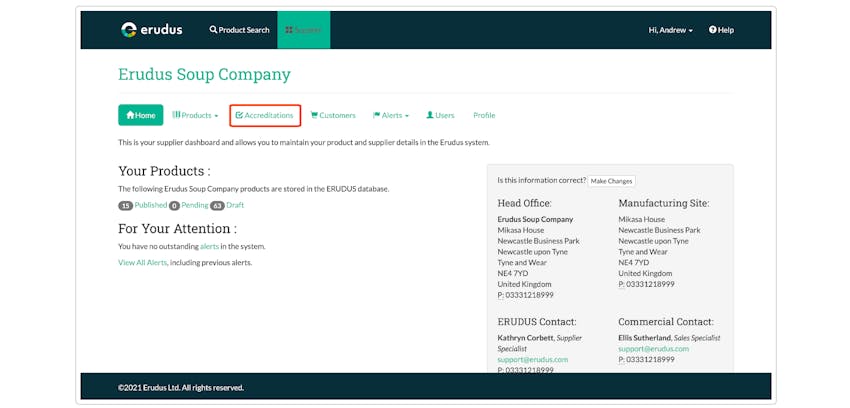This screenshot has width=850, height=408.
Task: Click the 'Your Products :' heading
Action: click(x=164, y=171)
